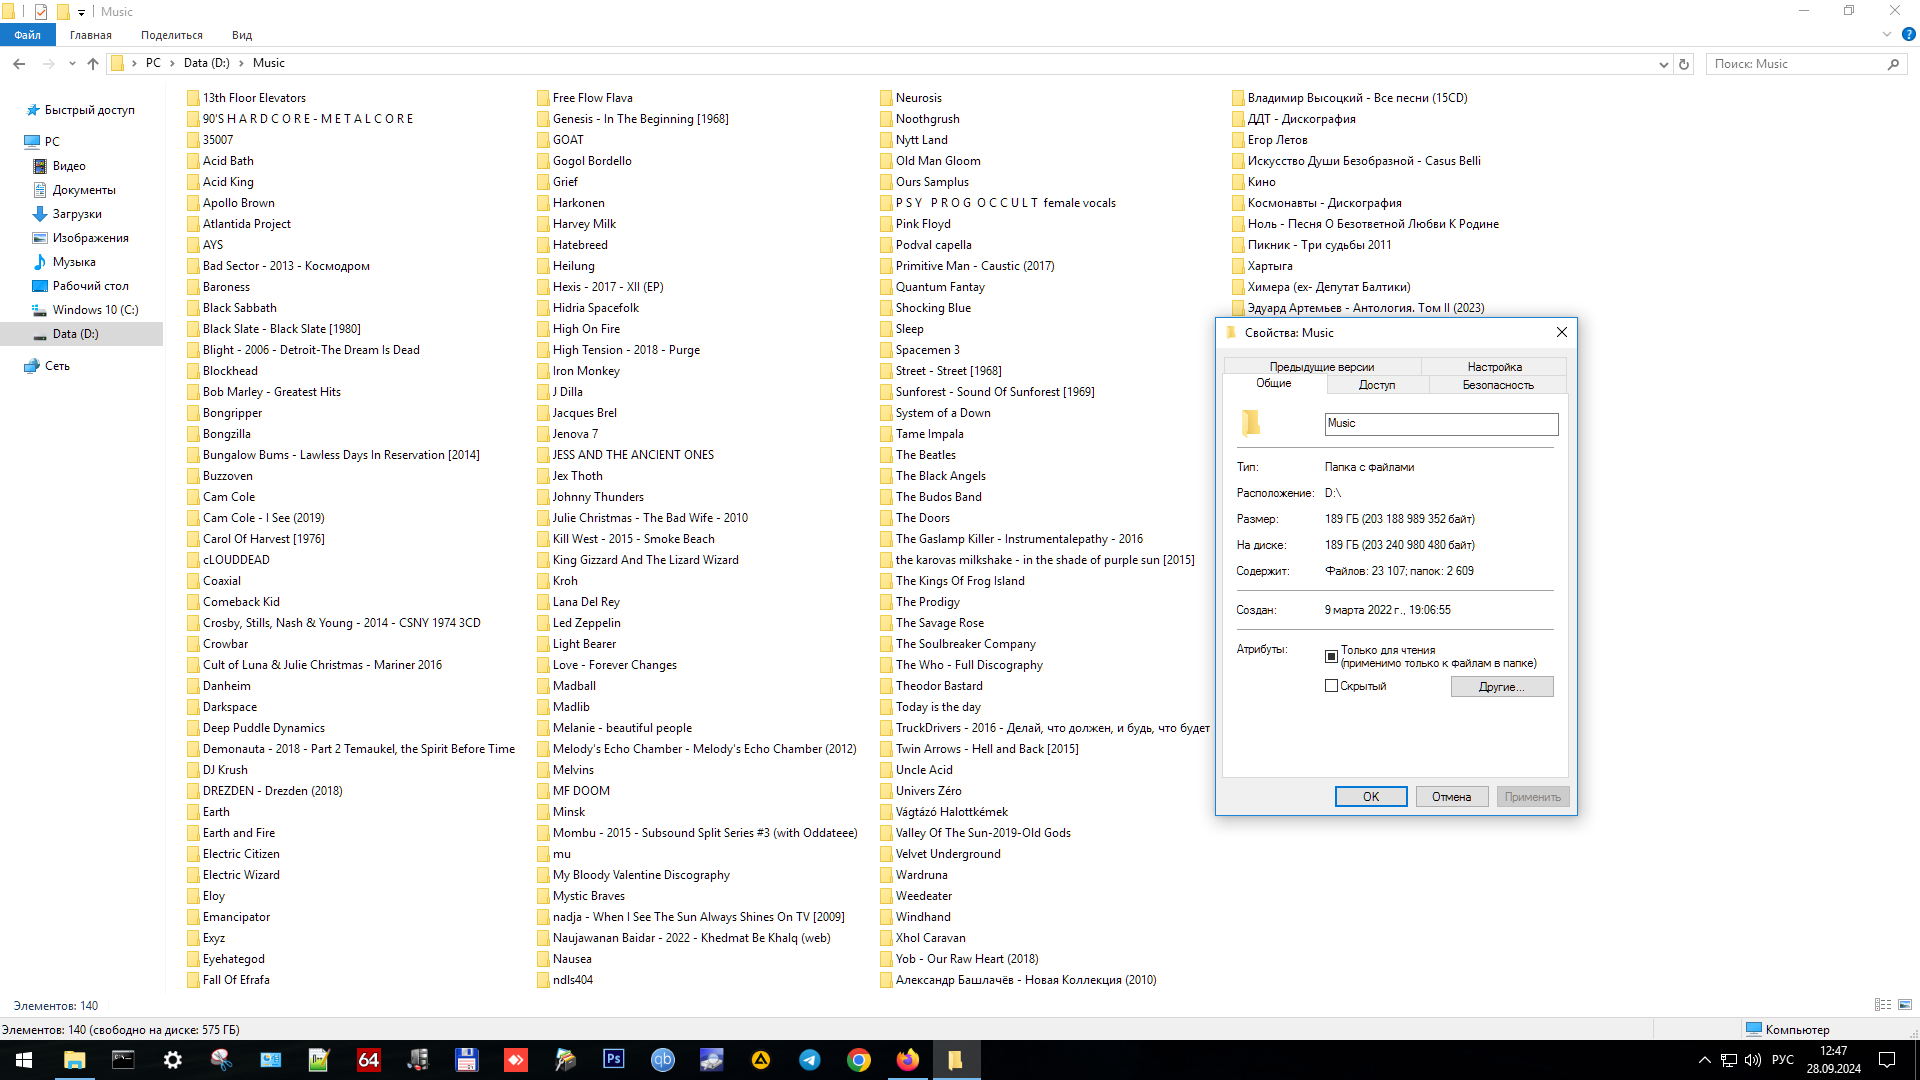Open Command Prompt from taskbar
This screenshot has height=1080, width=1920.
pyautogui.click(x=123, y=1060)
